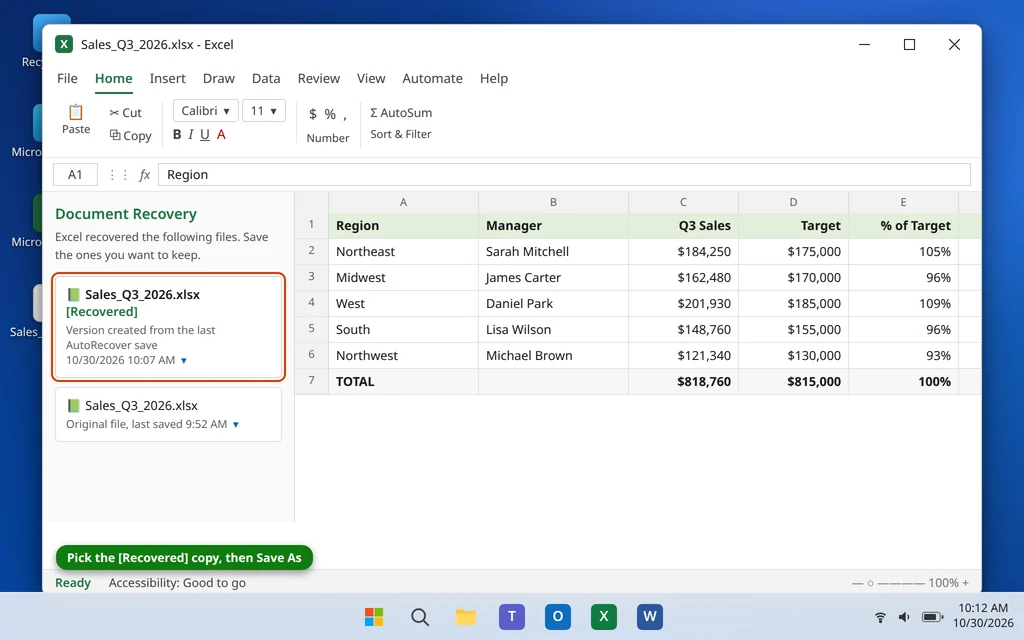
Task: Open the taskbar clock showing 10:12 AM
Action: coord(983,616)
